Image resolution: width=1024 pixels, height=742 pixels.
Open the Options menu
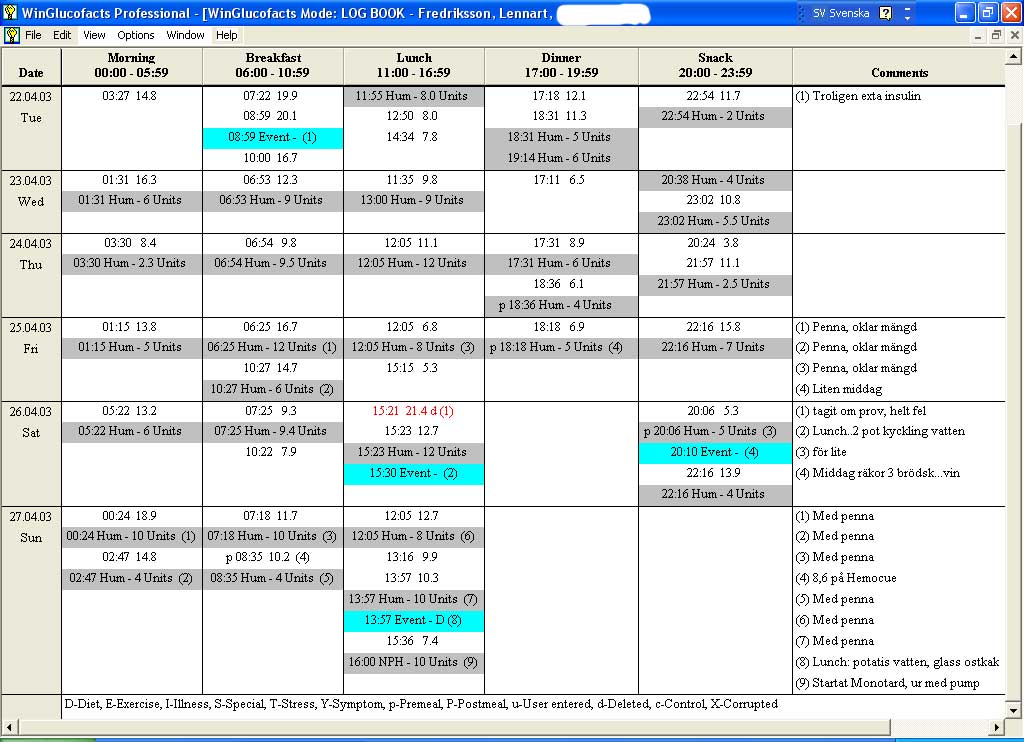(136, 35)
